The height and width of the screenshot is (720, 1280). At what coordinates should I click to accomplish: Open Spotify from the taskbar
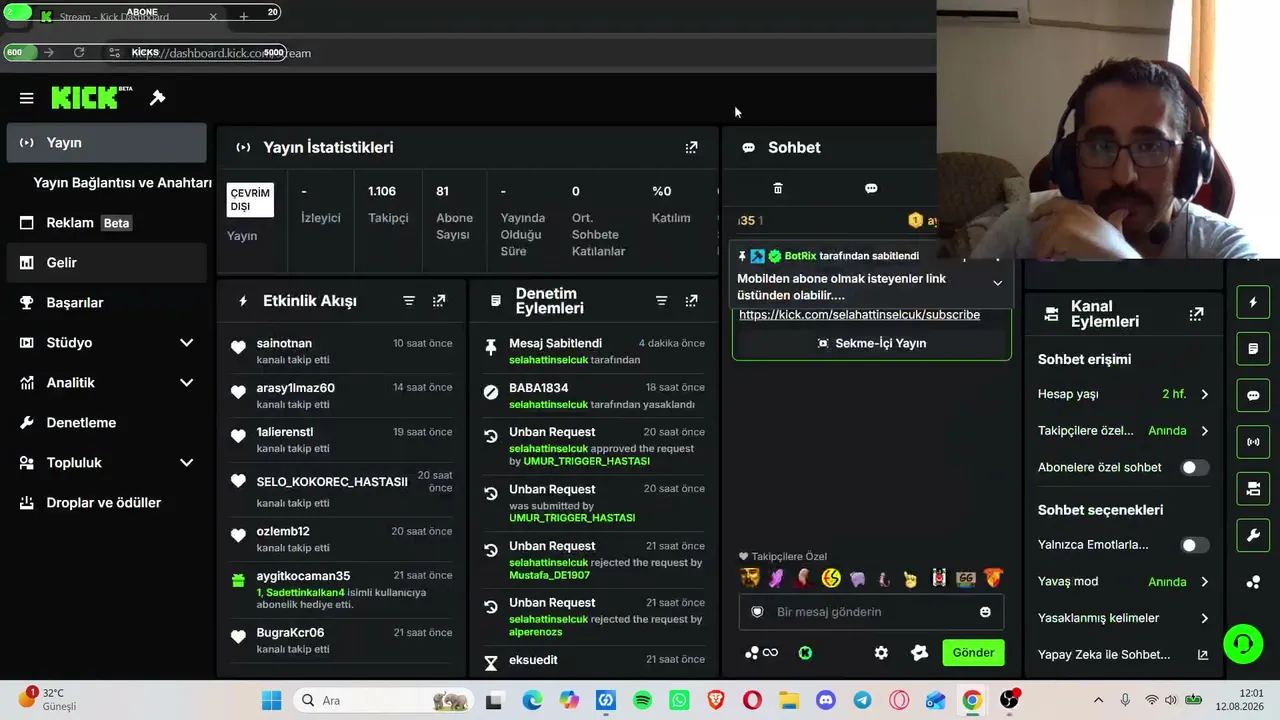tap(643, 701)
